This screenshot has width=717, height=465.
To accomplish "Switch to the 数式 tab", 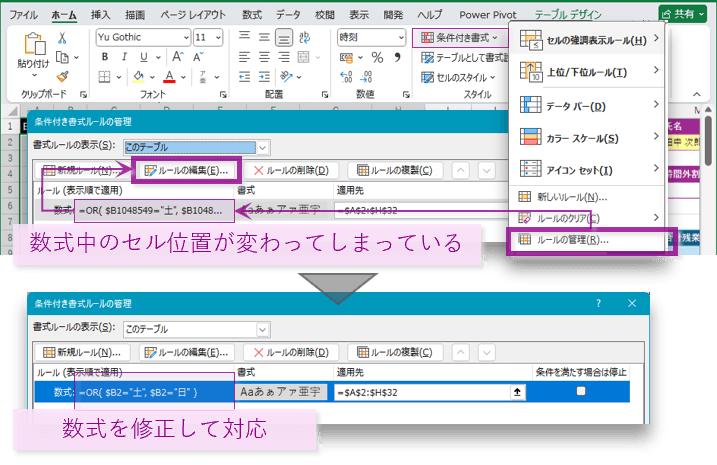I will pyautogui.click(x=252, y=15).
